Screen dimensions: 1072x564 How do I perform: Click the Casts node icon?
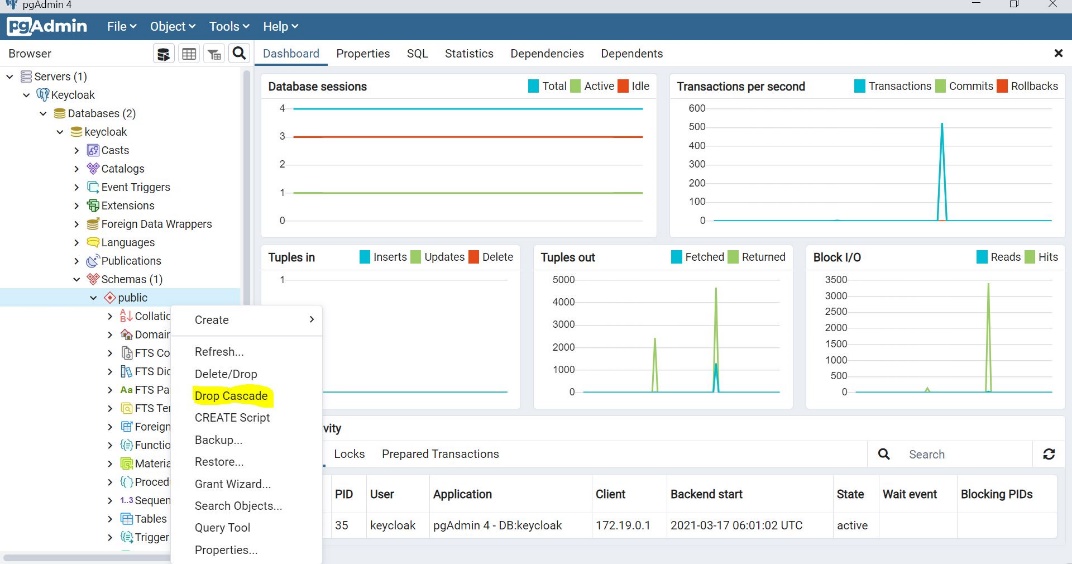pos(93,150)
